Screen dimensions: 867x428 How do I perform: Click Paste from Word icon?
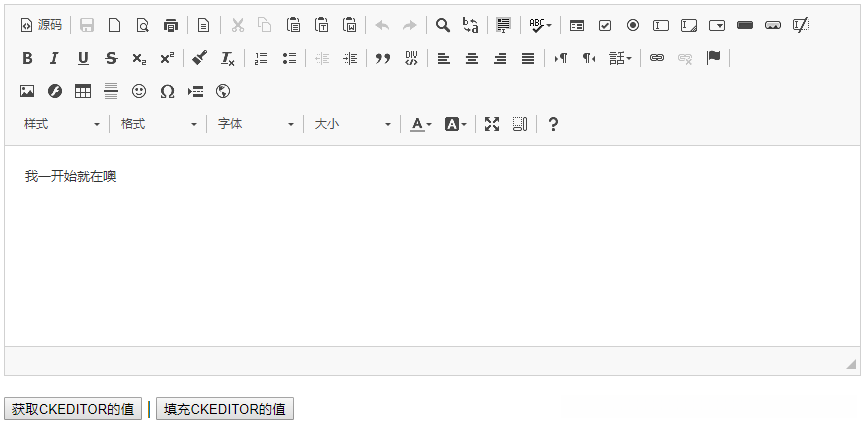click(x=349, y=25)
